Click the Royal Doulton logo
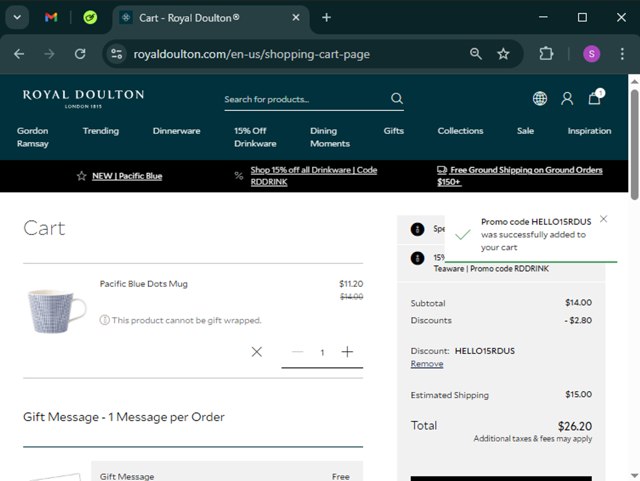Screen dimensions: 640x481 (83, 98)
